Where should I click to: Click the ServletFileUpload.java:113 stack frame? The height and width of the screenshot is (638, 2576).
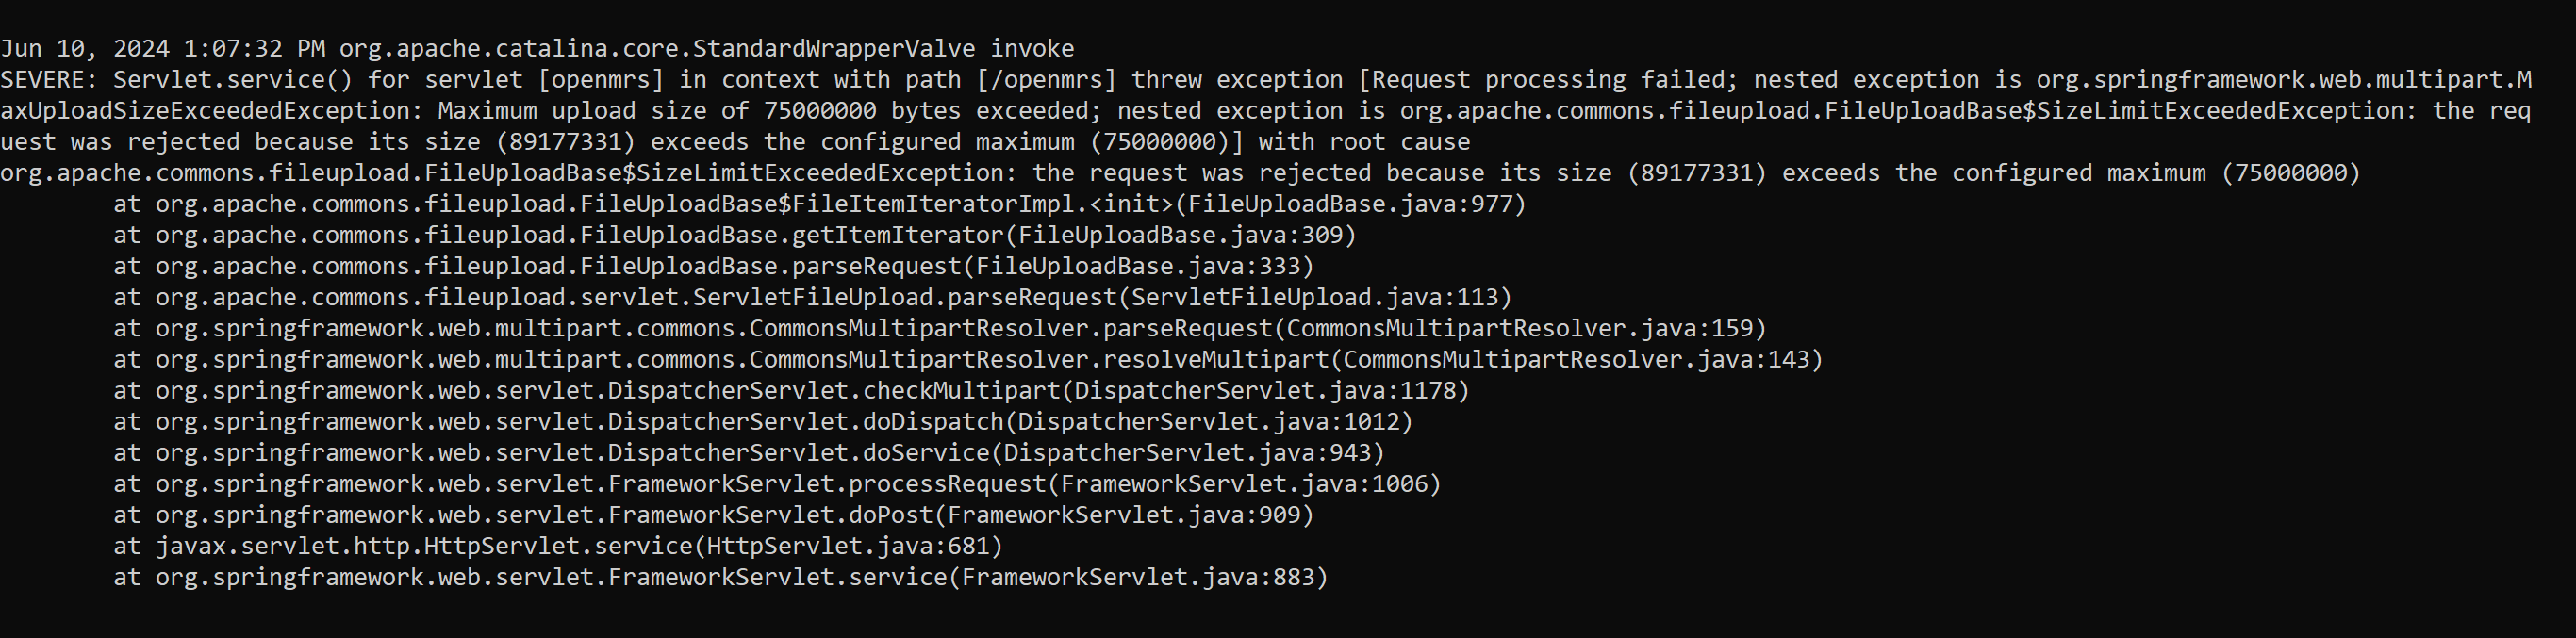tap(813, 297)
